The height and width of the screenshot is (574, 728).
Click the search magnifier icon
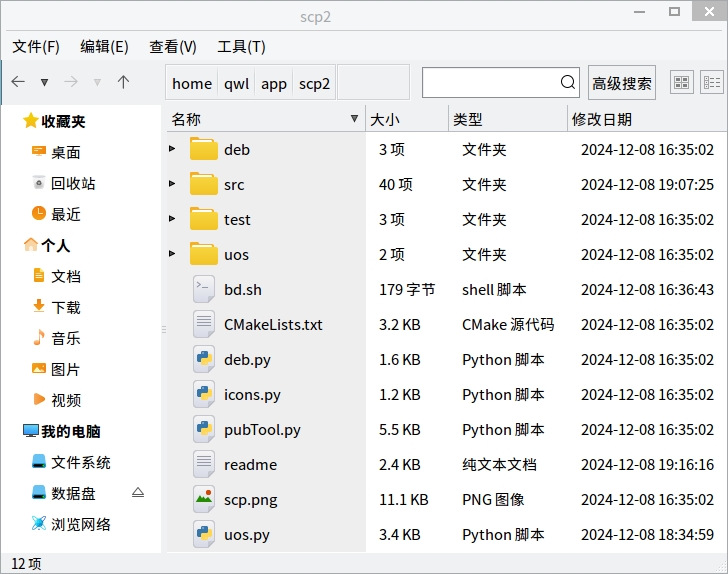click(x=568, y=83)
